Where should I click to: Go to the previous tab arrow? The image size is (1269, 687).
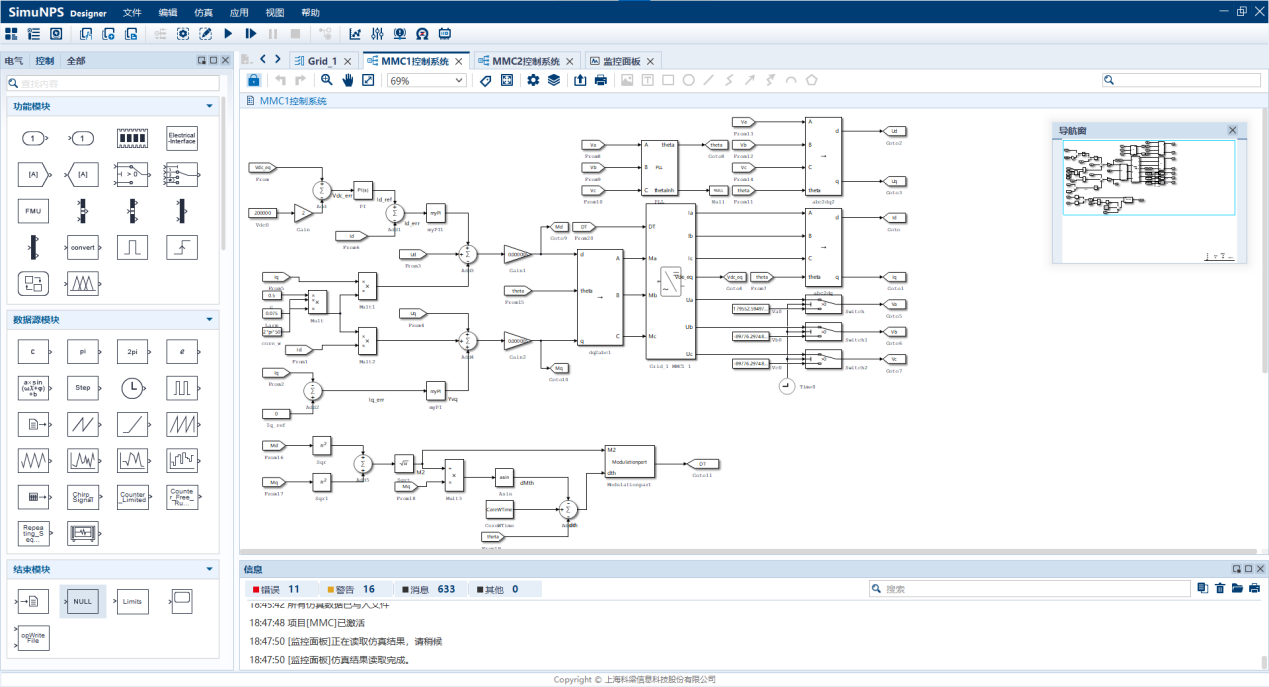tap(263, 60)
